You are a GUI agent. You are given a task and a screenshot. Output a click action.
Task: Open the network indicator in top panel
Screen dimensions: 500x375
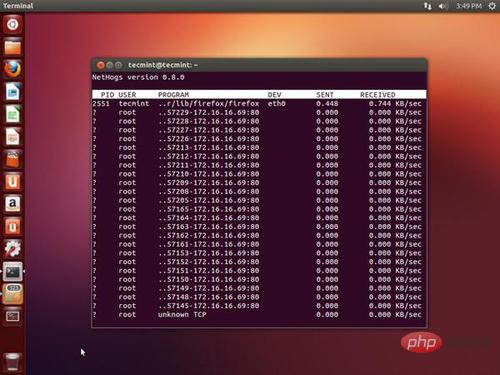coord(428,6)
